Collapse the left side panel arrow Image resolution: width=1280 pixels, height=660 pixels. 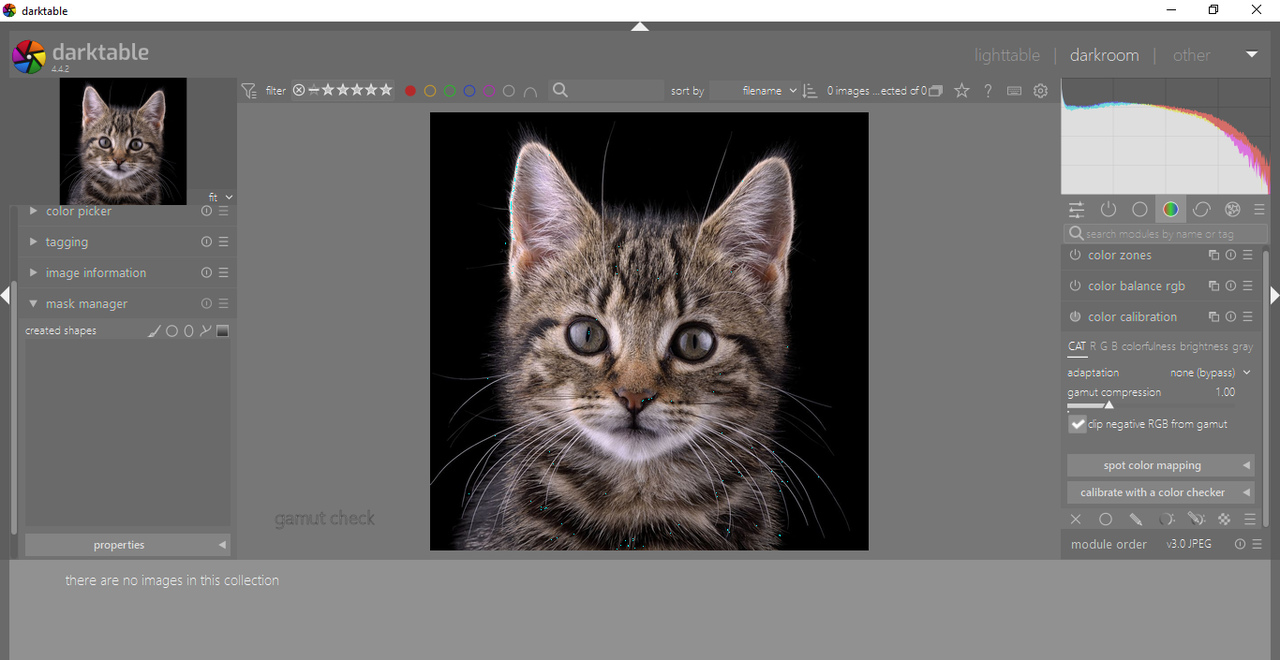6,296
